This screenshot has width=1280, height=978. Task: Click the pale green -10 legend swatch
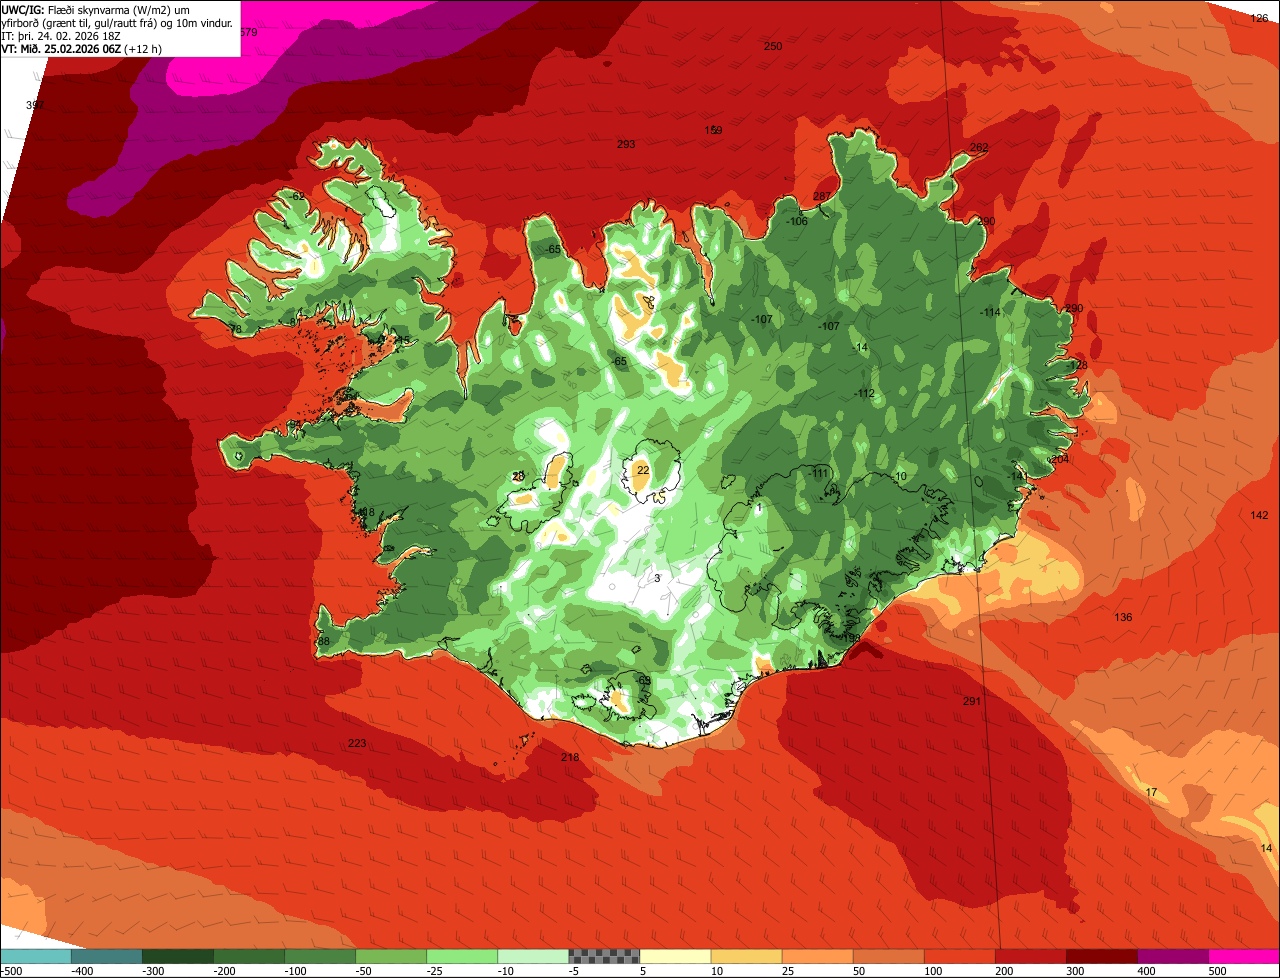pos(533,956)
